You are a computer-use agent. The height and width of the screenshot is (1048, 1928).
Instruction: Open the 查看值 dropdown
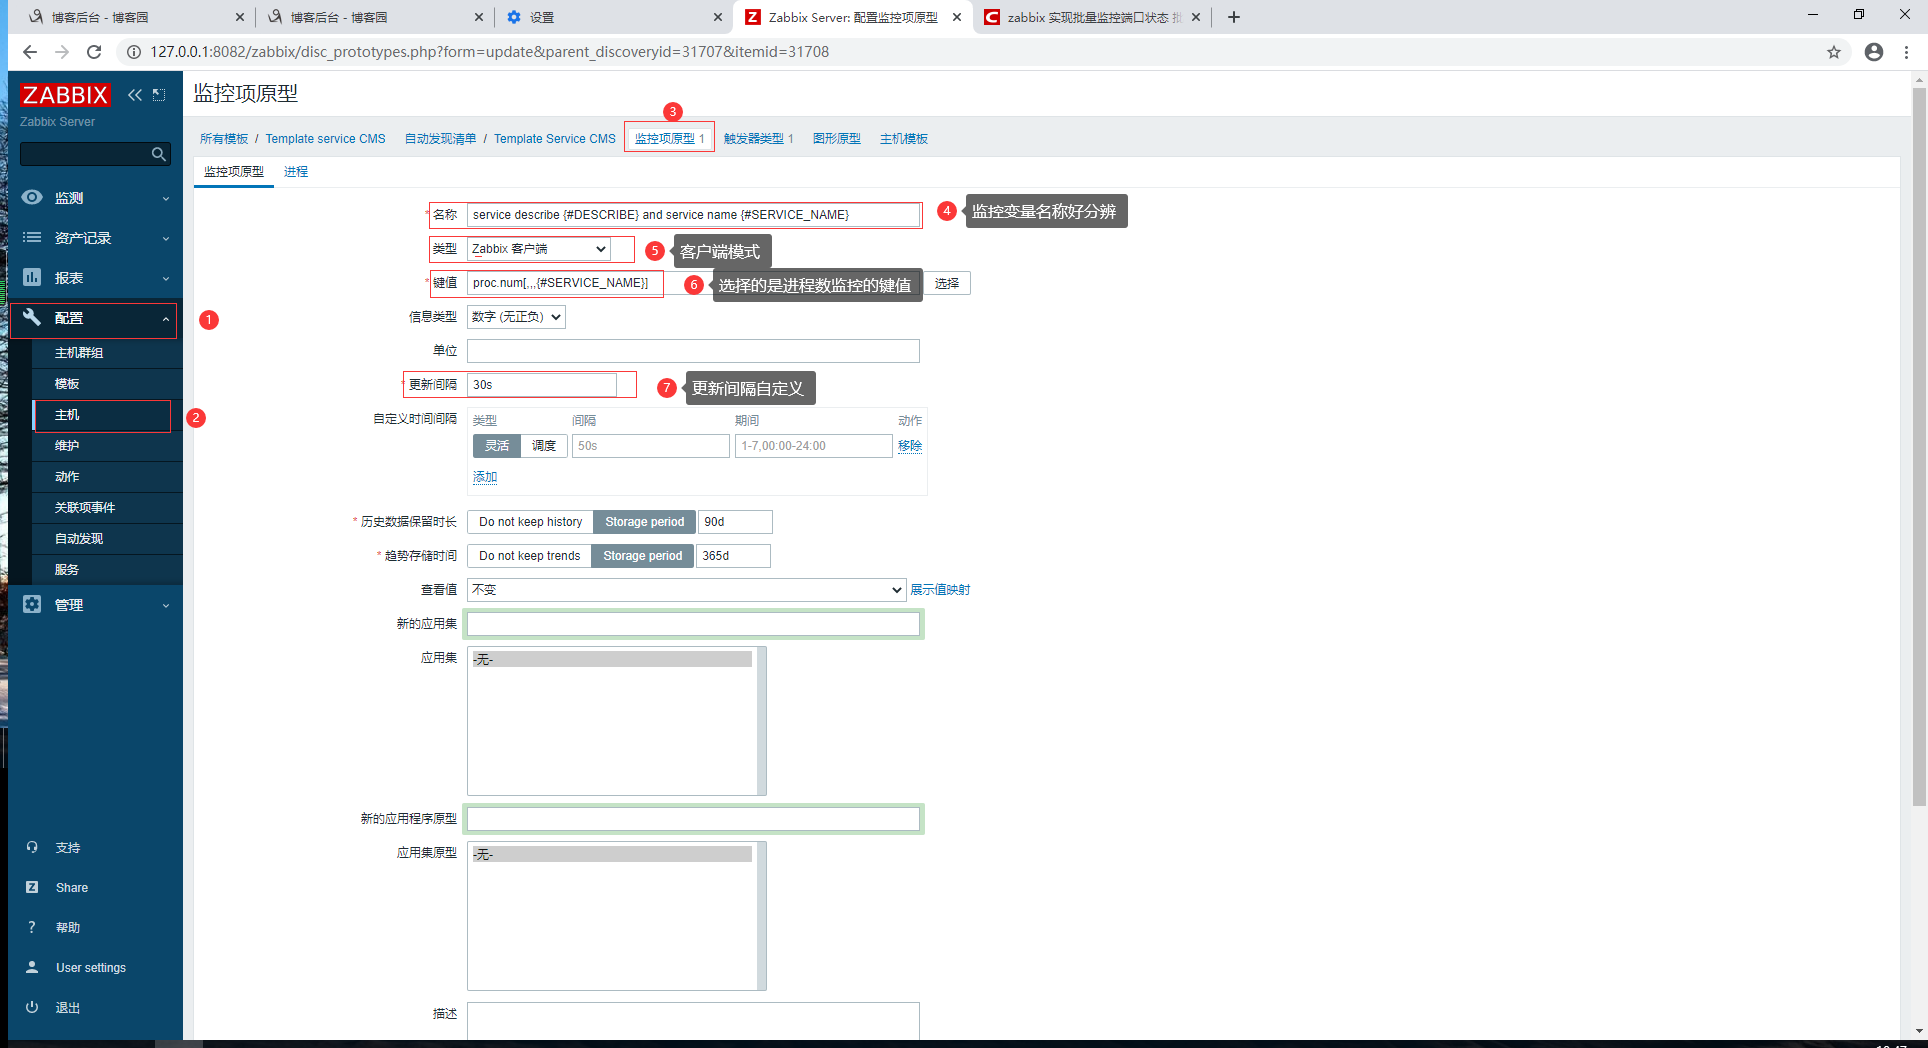coord(687,590)
